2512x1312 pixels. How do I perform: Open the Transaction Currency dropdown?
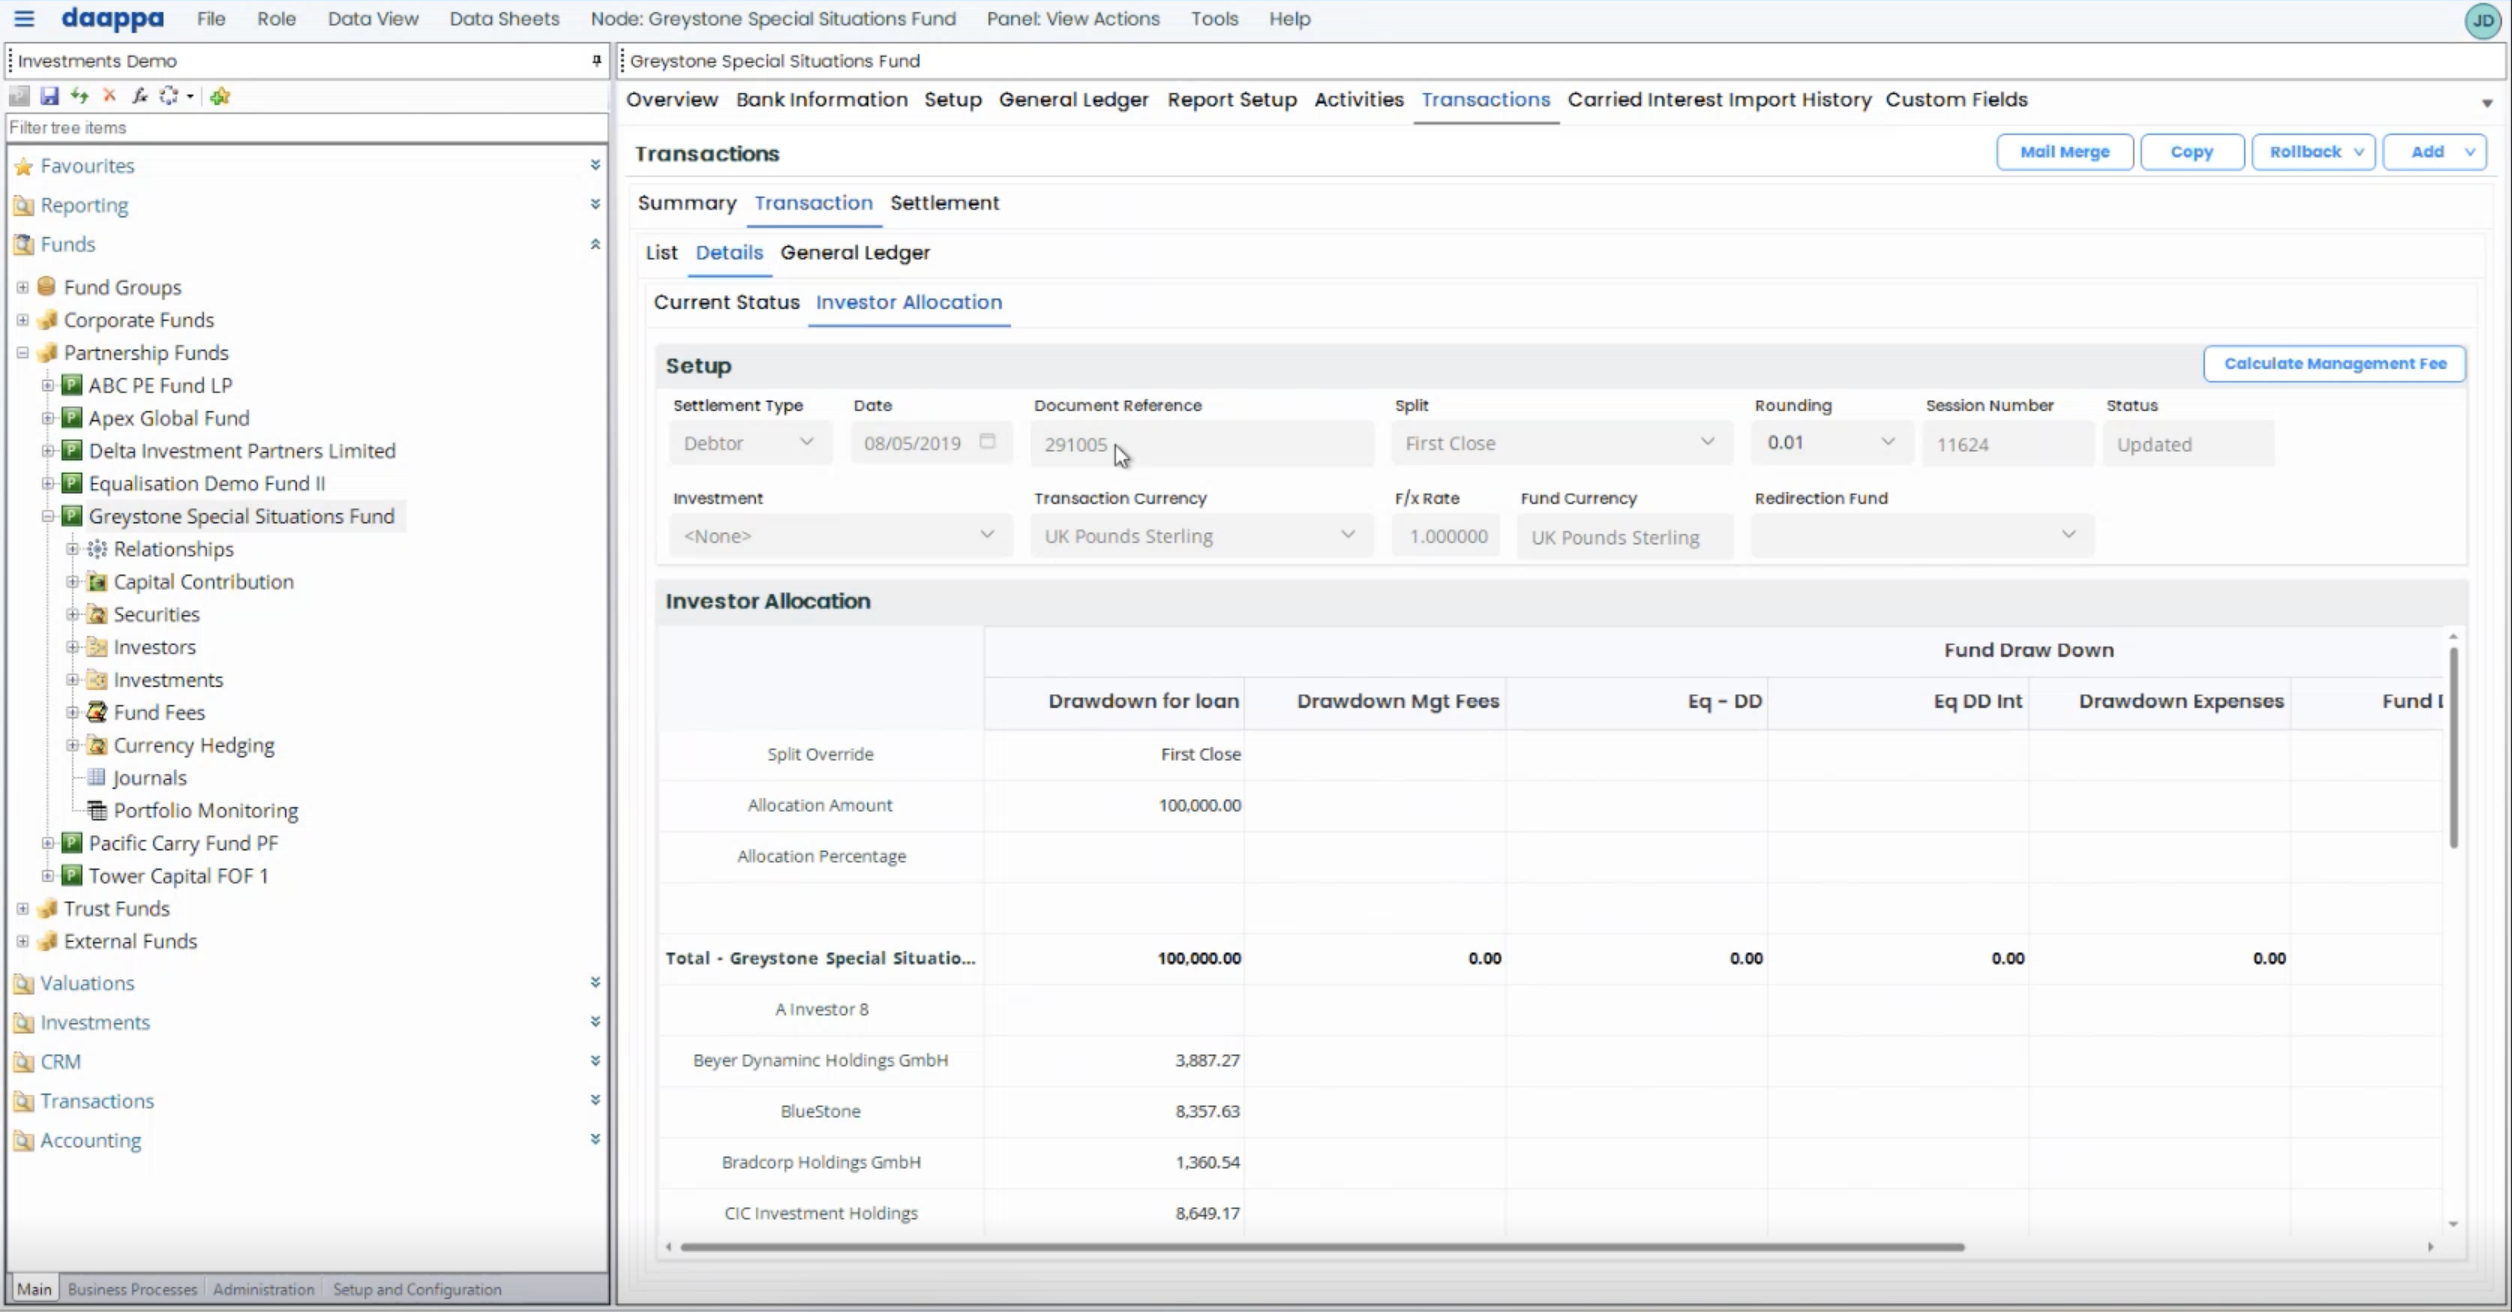pos(1201,536)
